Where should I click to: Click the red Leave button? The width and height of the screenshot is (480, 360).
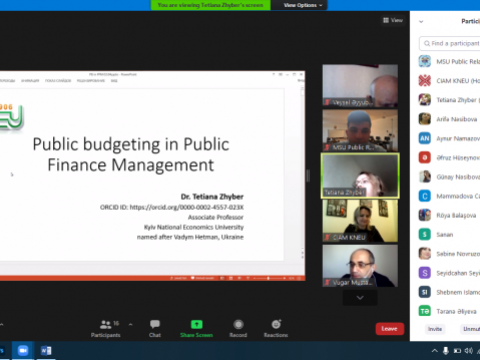click(x=390, y=329)
